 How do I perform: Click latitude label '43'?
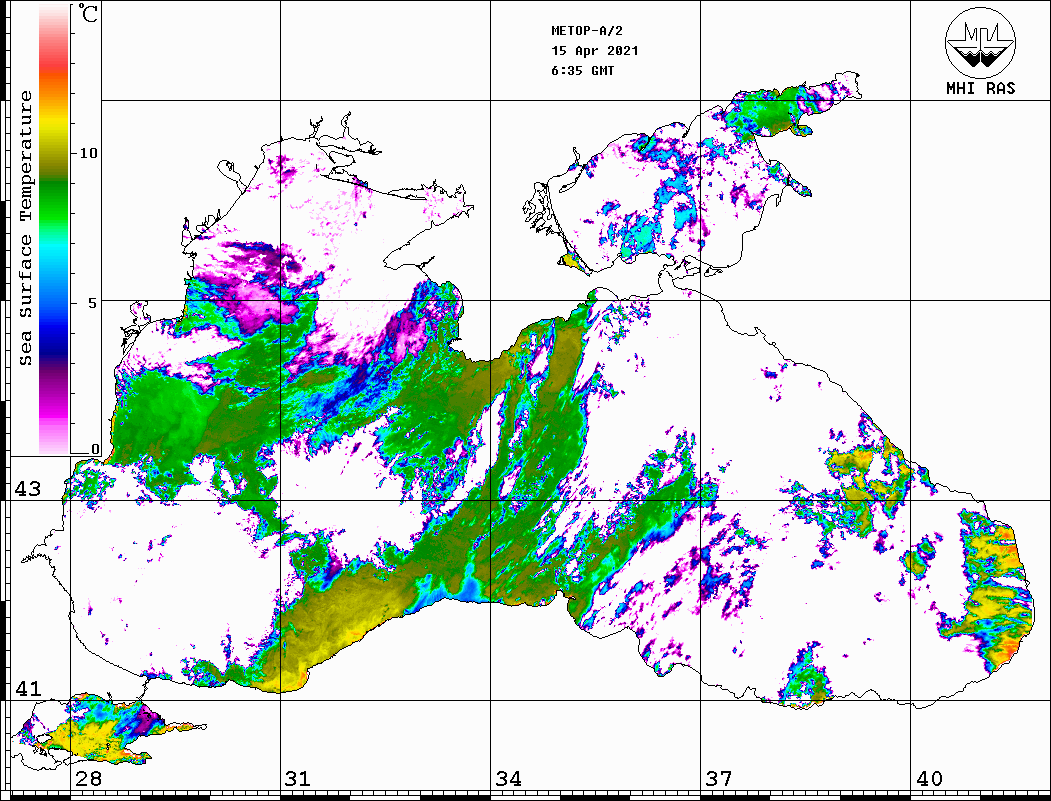28,489
